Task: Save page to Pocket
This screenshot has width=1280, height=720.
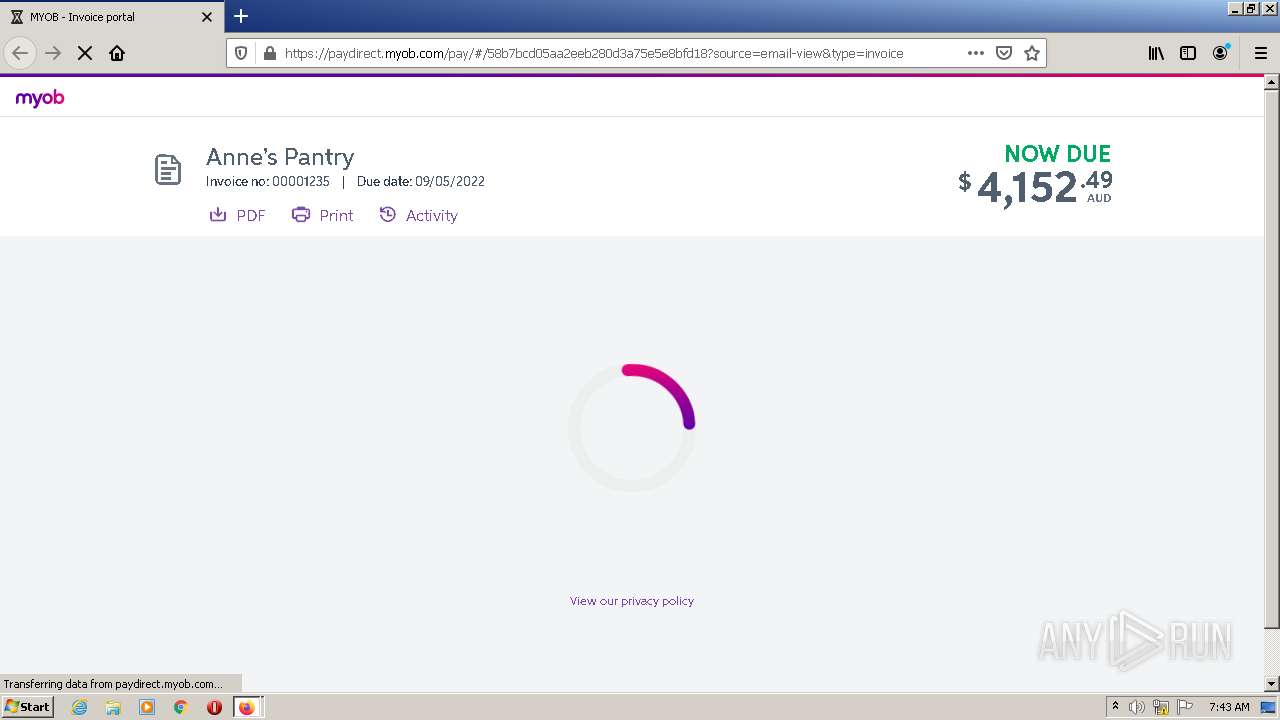Action: 1004,53
